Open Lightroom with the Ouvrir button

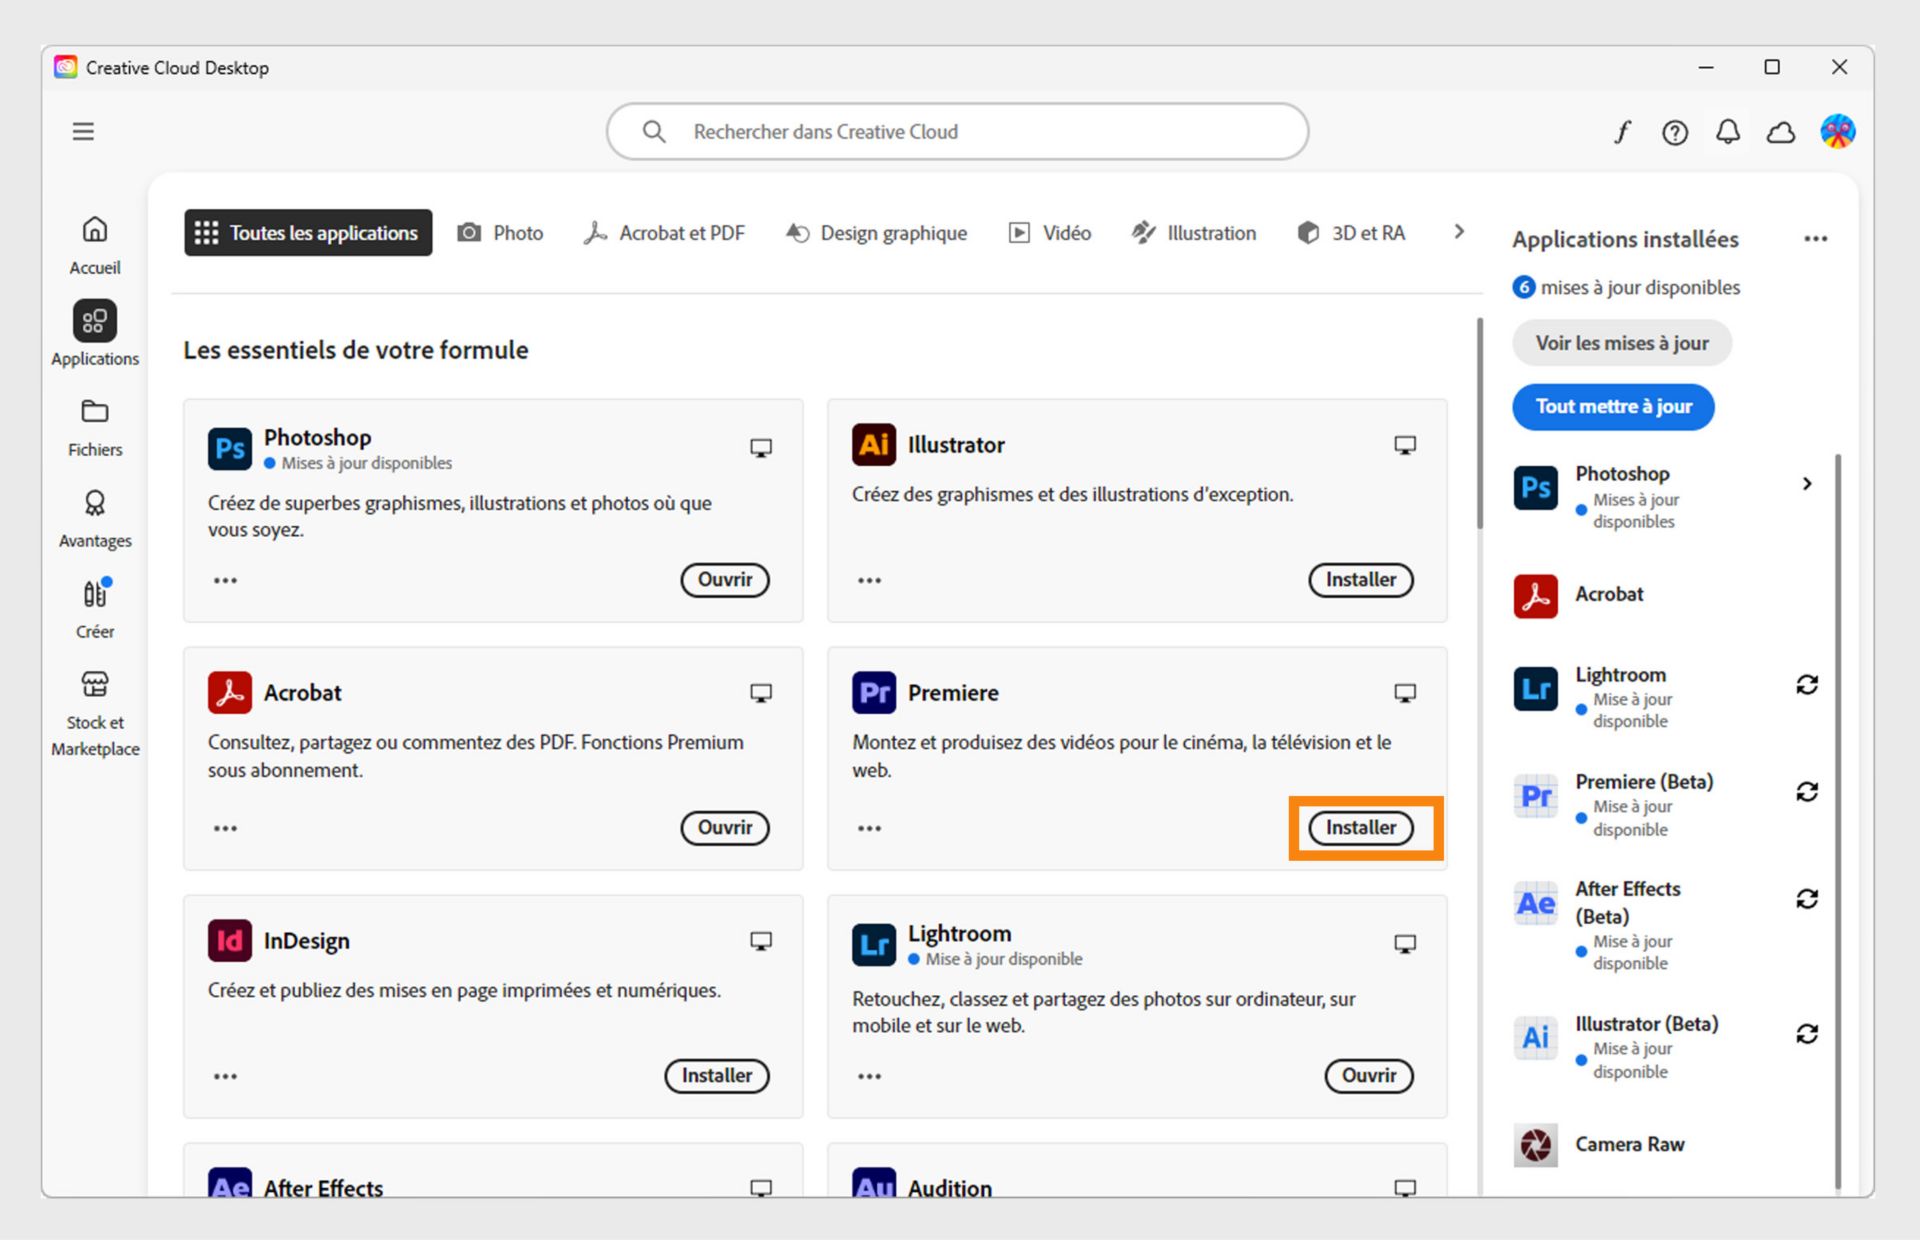(x=1369, y=1076)
